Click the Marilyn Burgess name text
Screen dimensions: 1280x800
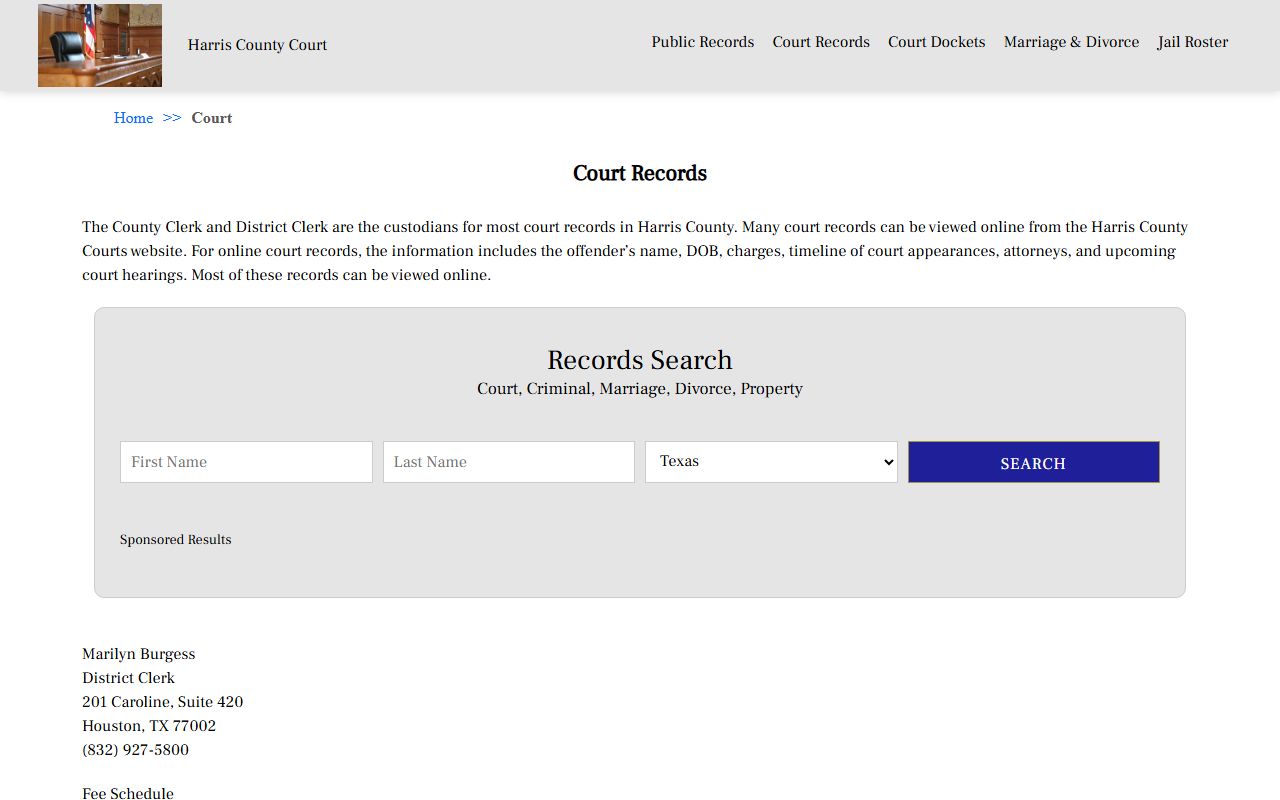138,654
